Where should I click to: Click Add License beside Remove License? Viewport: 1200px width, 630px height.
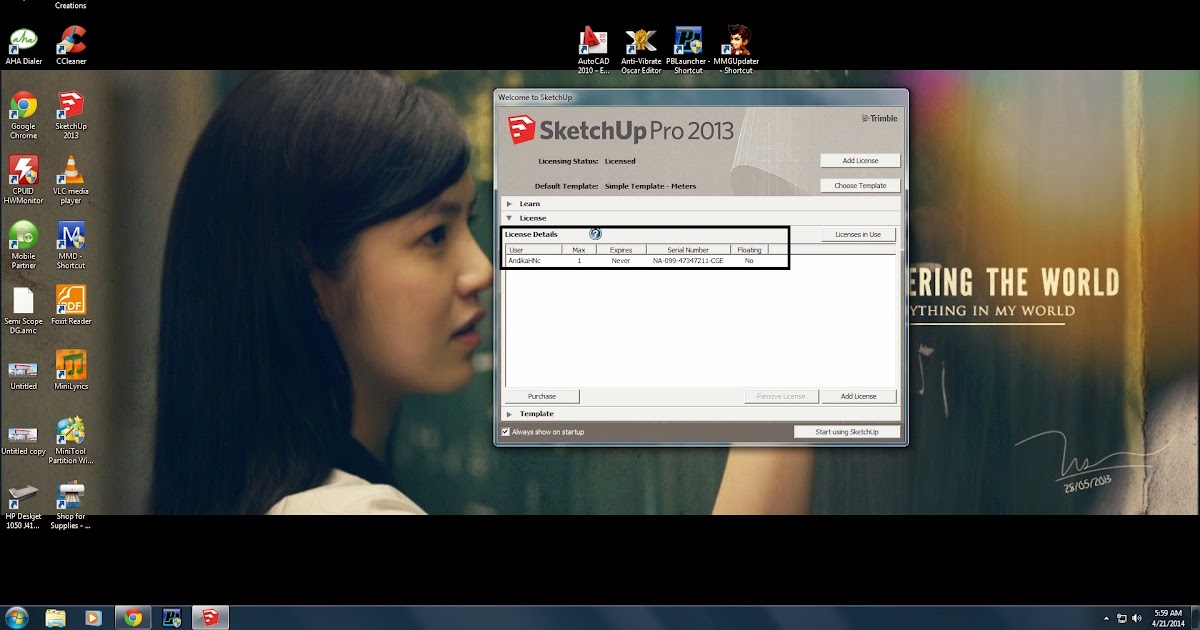point(858,396)
